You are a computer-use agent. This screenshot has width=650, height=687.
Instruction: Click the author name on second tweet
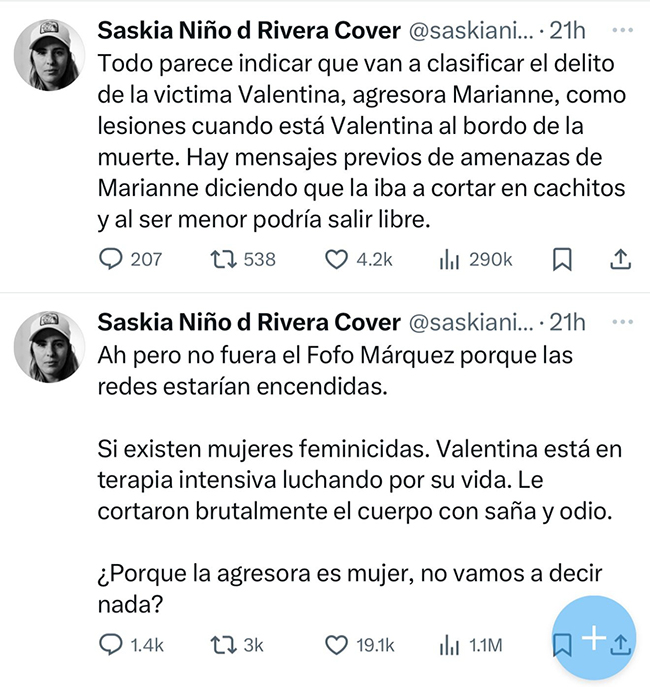pos(249,322)
